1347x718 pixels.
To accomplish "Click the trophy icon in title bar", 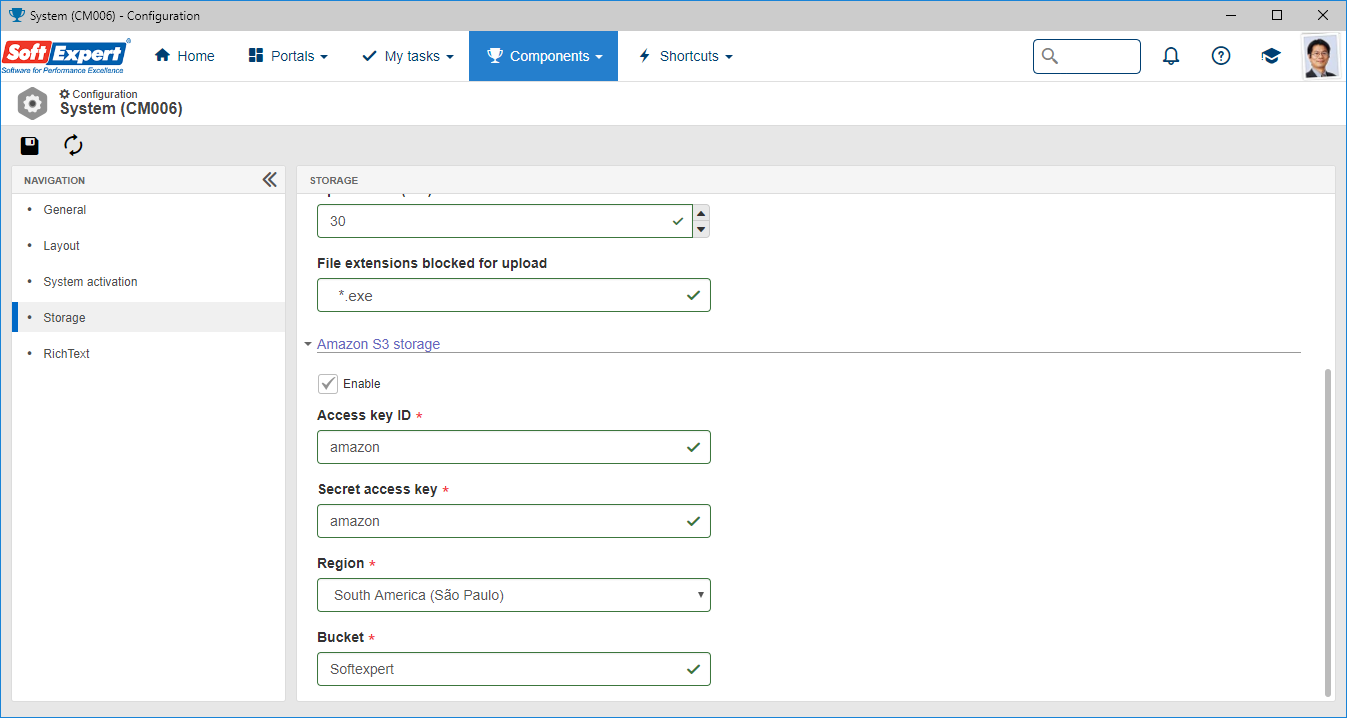I will [x=16, y=15].
